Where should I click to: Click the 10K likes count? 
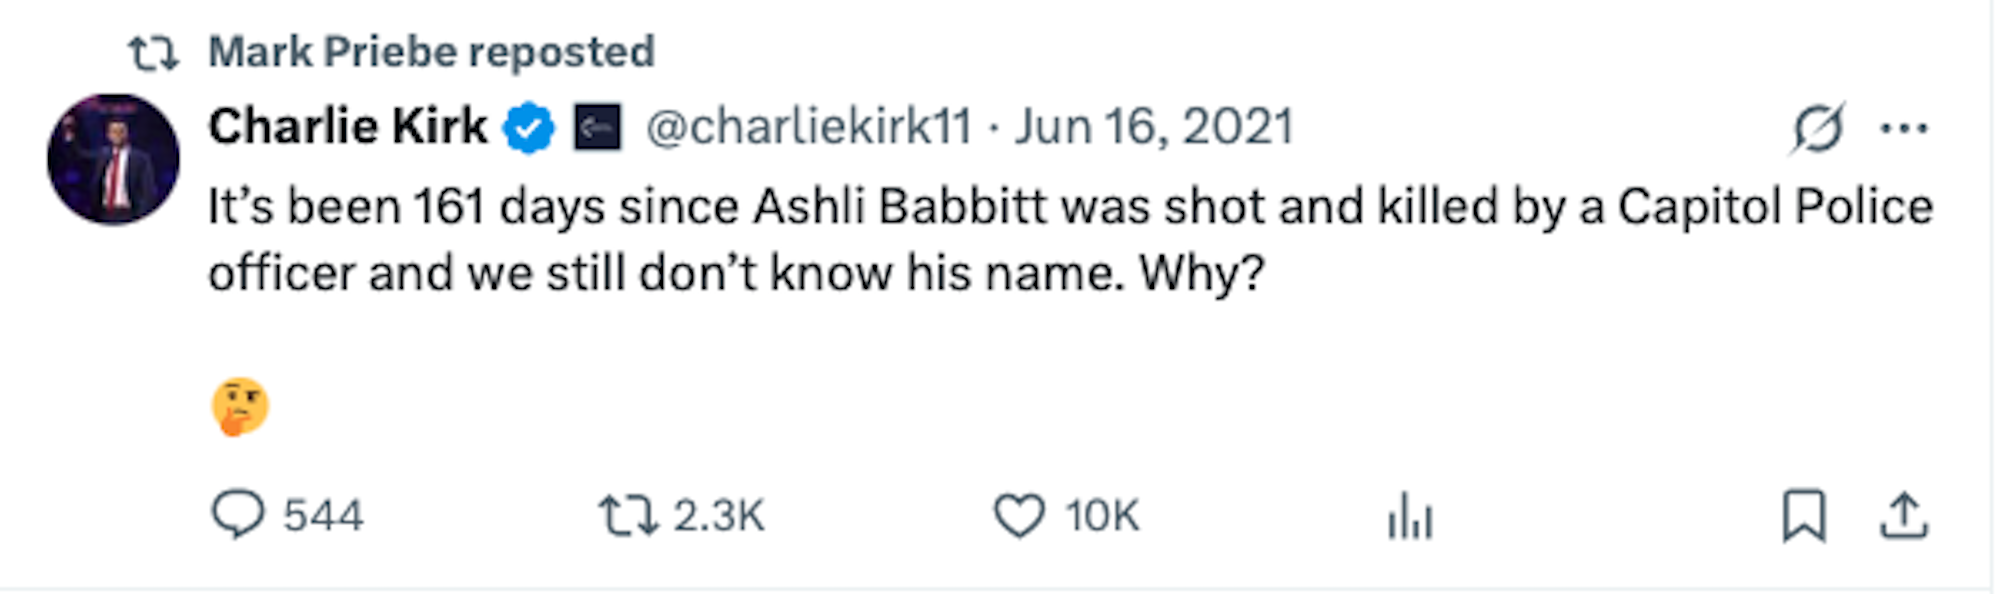[x=1101, y=516]
